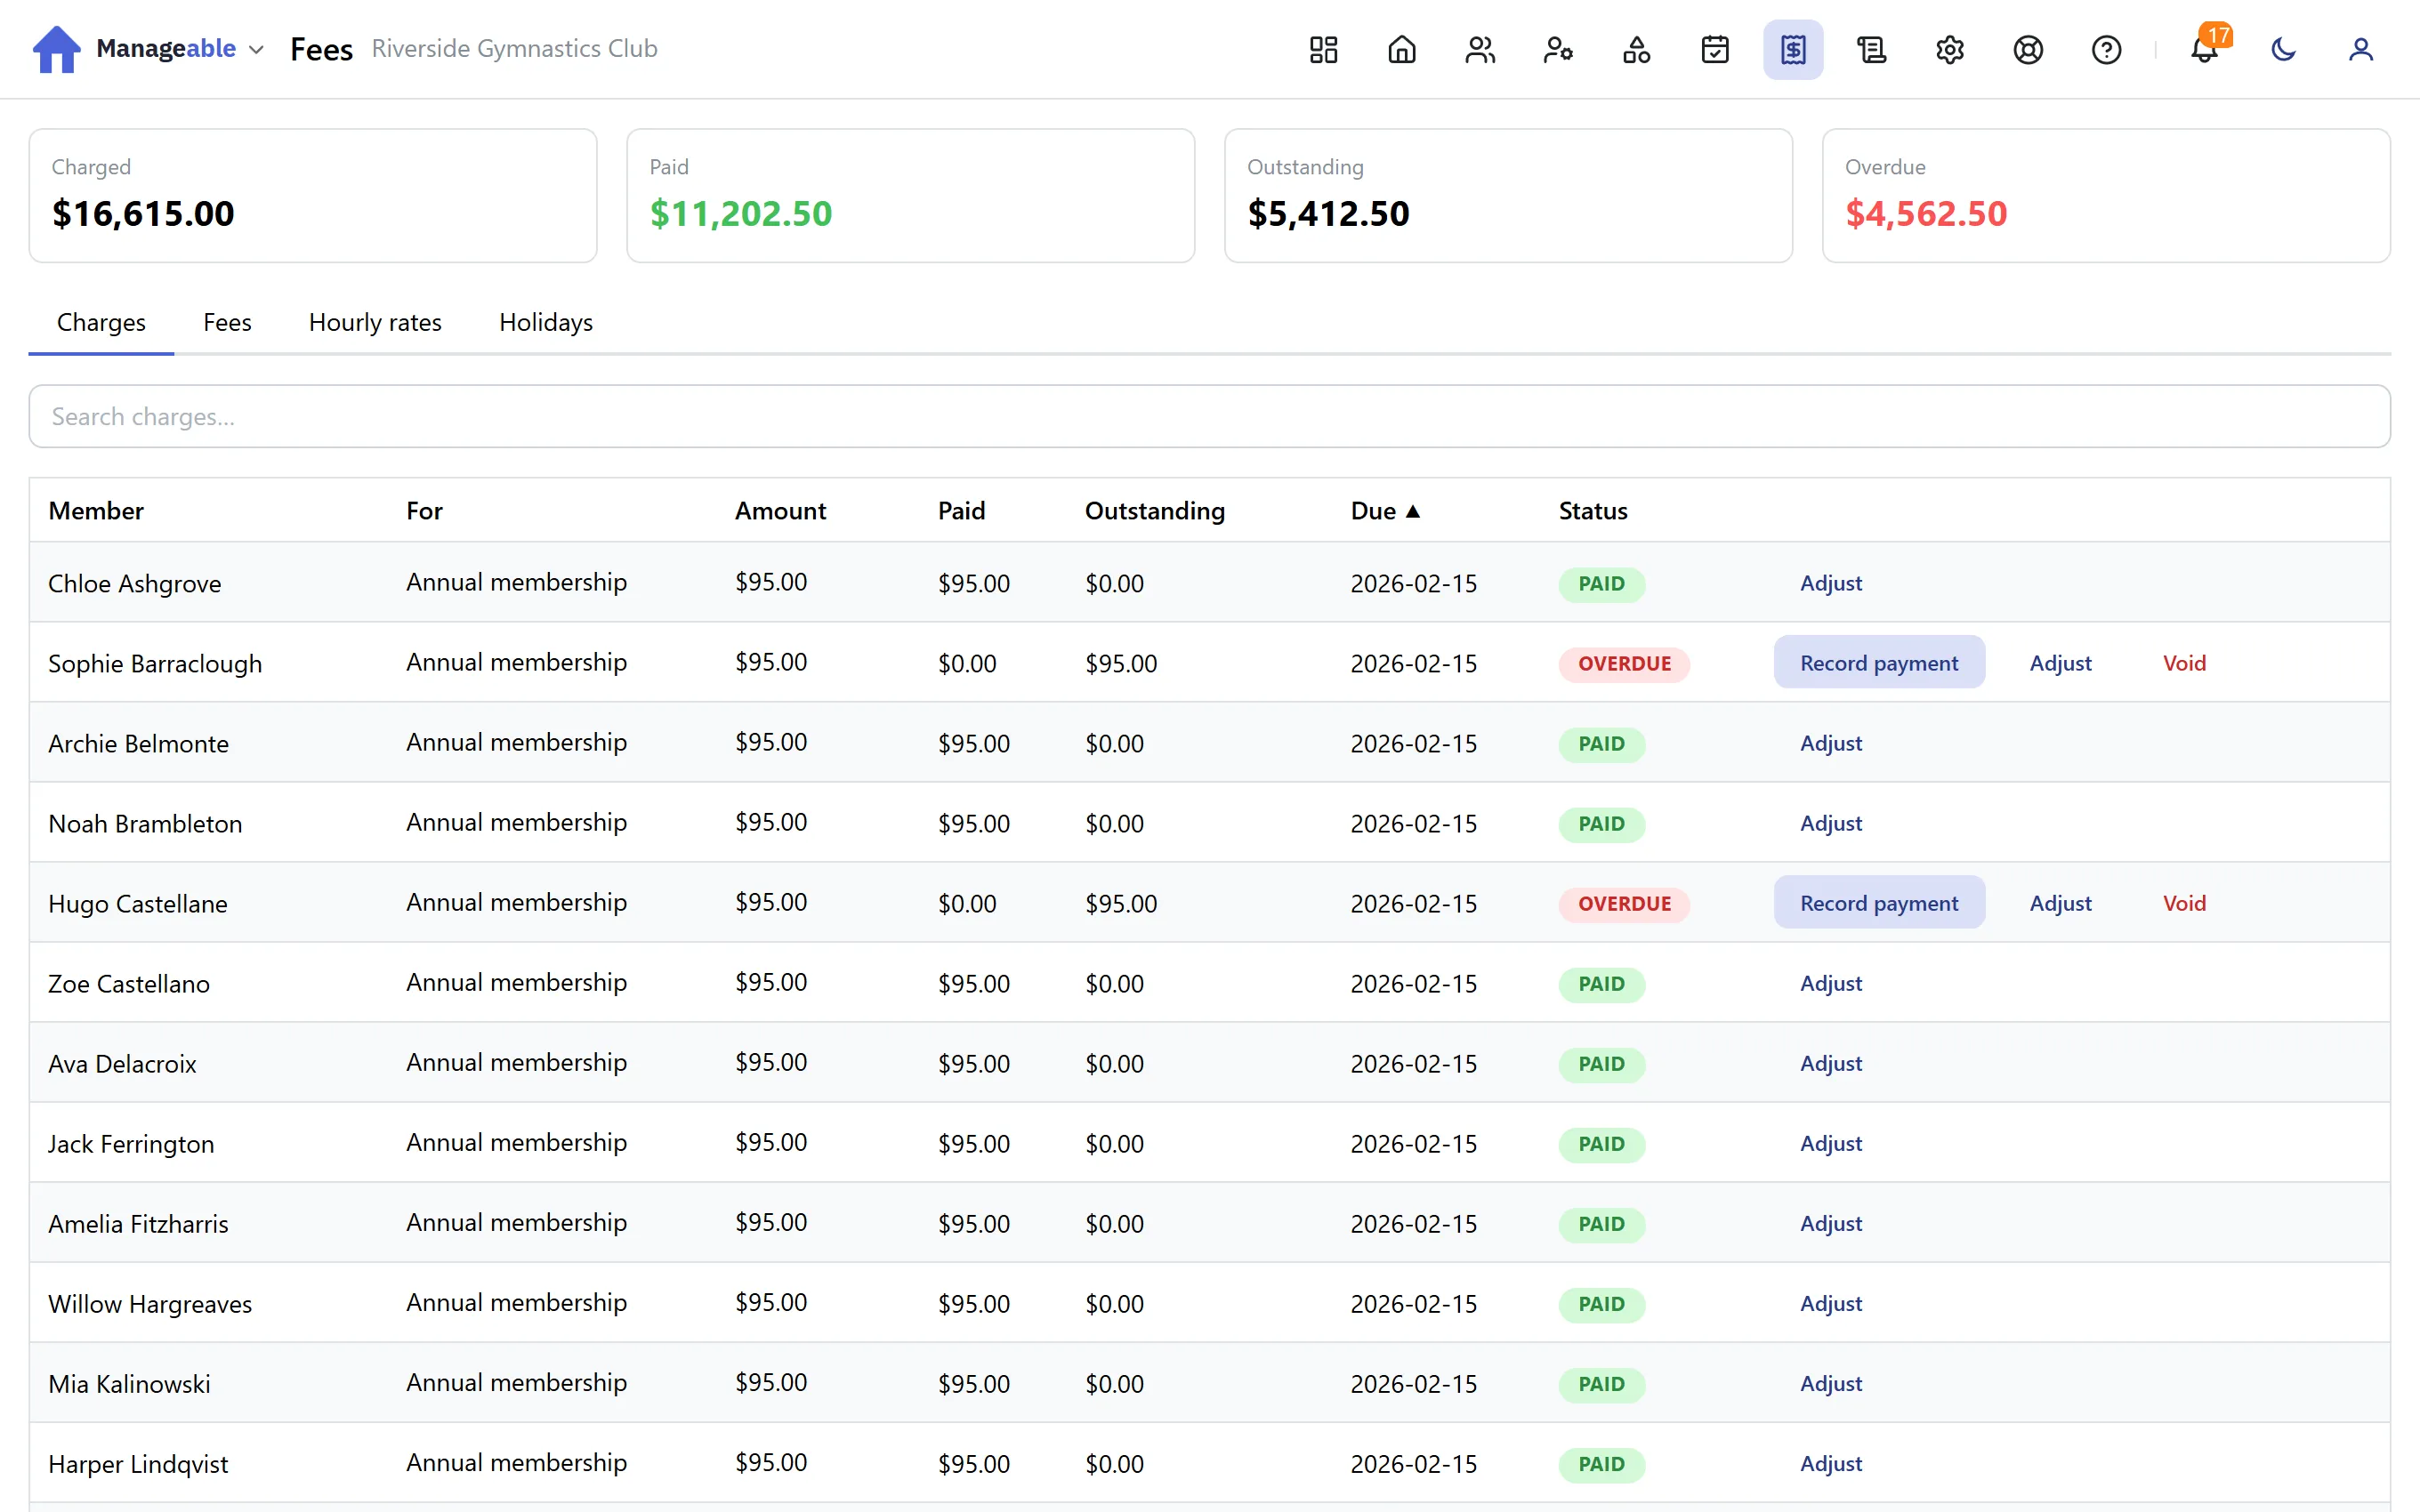Select the highlighted Fees receipt icon
The height and width of the screenshot is (1512, 2420).
pos(1793,49)
